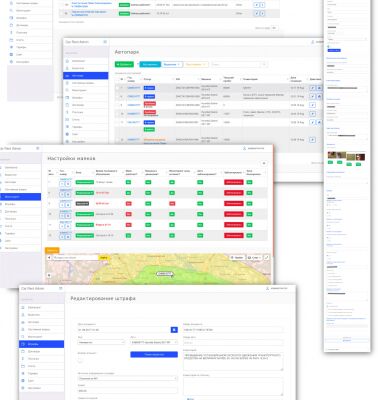Open blue-outlined filter dropdown in Автопарк toolbar
The image size is (378, 400).
(172, 64)
